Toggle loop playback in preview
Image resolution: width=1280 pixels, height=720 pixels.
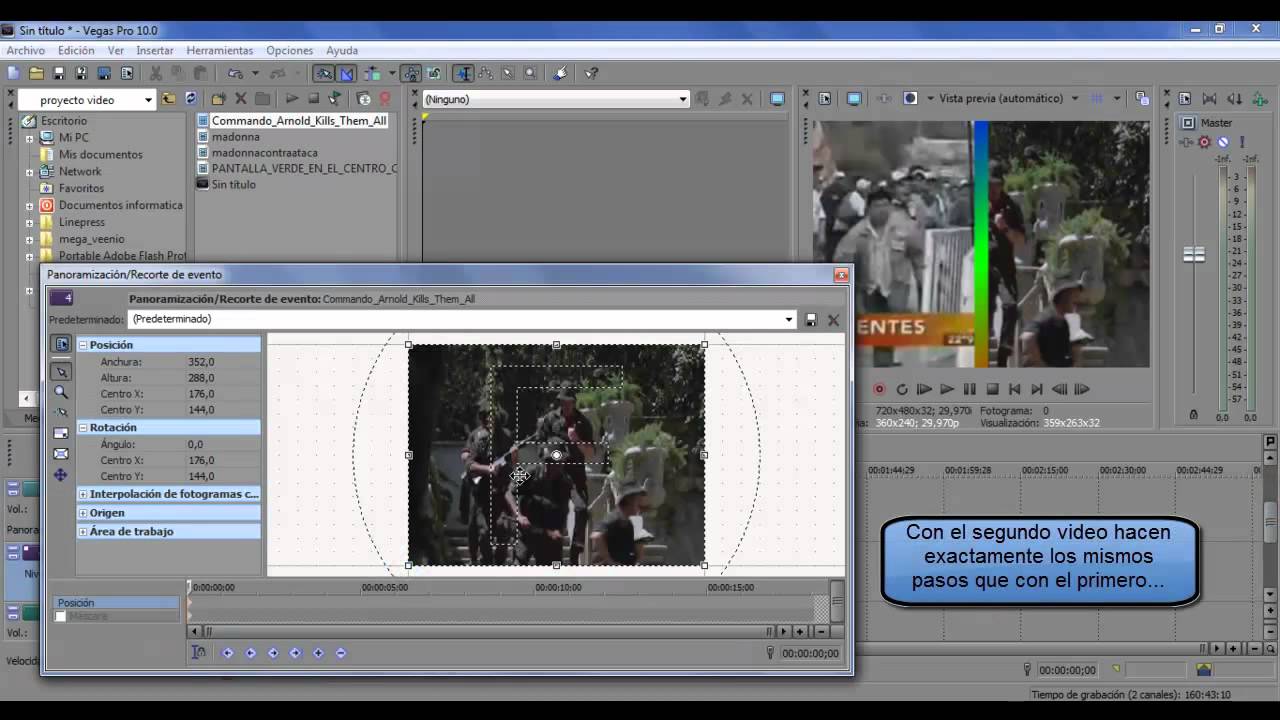click(x=901, y=389)
